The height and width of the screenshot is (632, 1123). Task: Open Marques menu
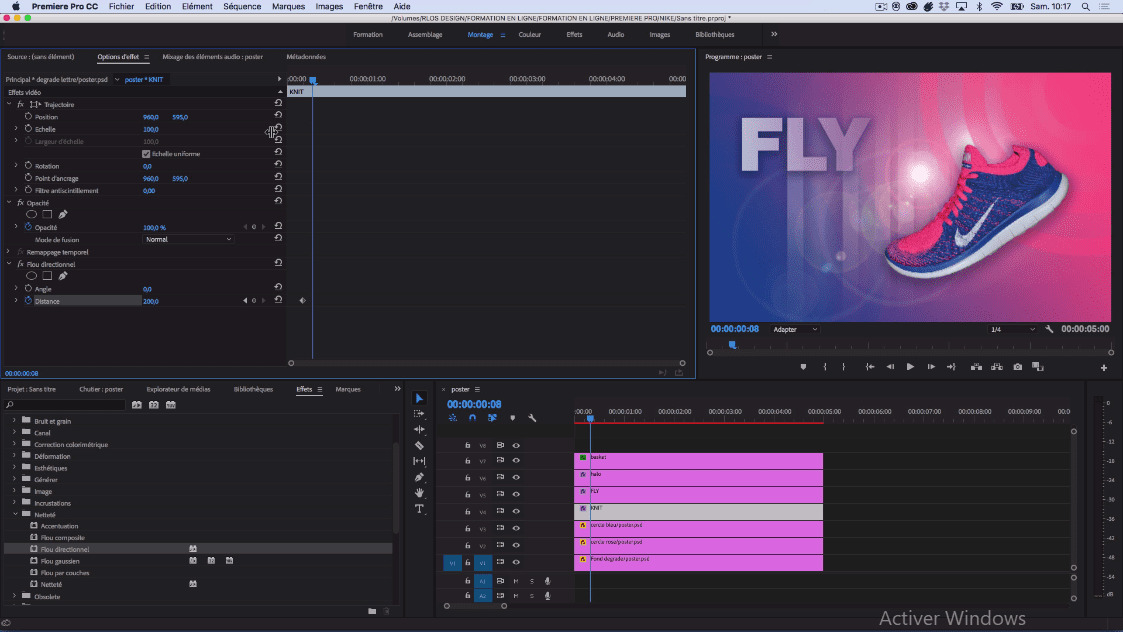pos(289,6)
